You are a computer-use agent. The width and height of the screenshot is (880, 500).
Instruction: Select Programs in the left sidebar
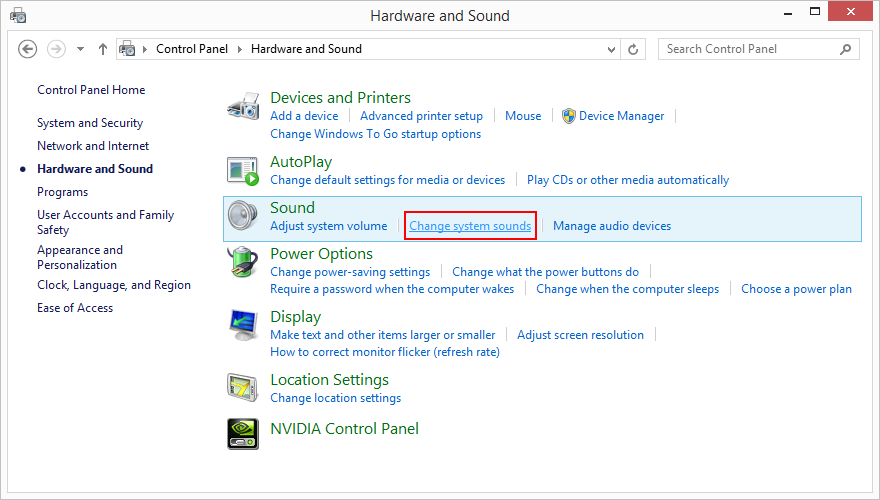pyautogui.click(x=63, y=192)
